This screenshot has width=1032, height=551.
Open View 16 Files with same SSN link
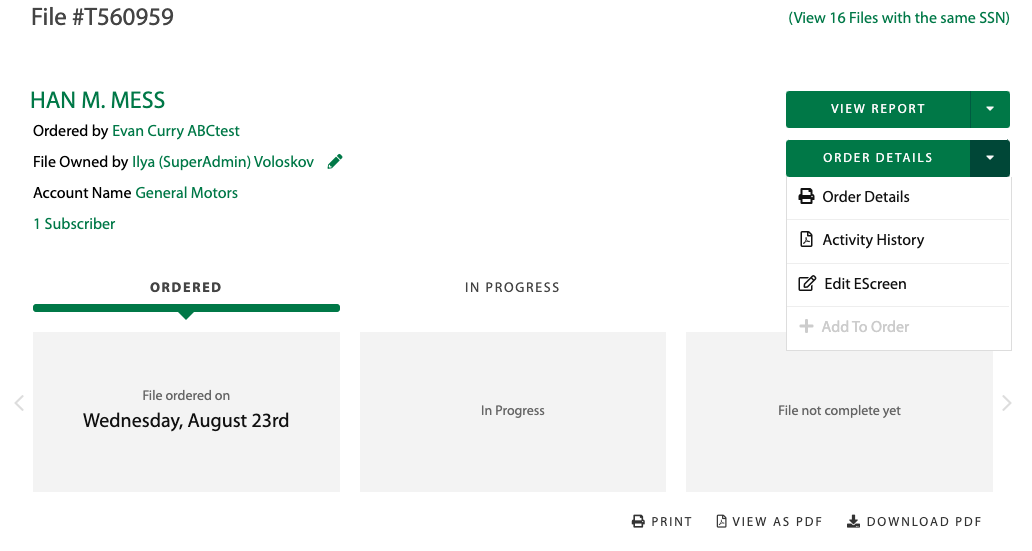tap(898, 18)
